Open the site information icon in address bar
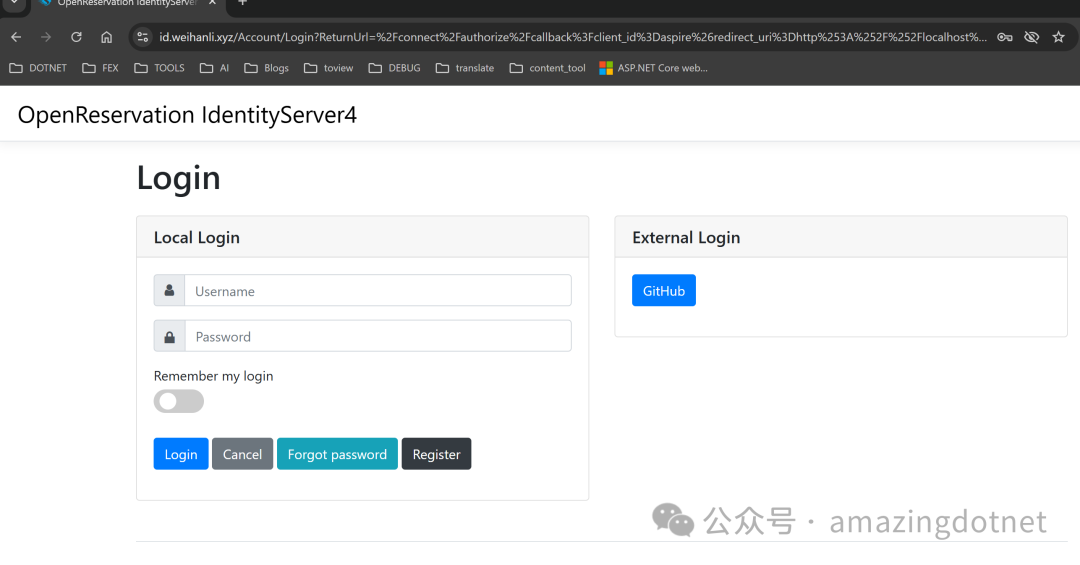 click(x=142, y=37)
